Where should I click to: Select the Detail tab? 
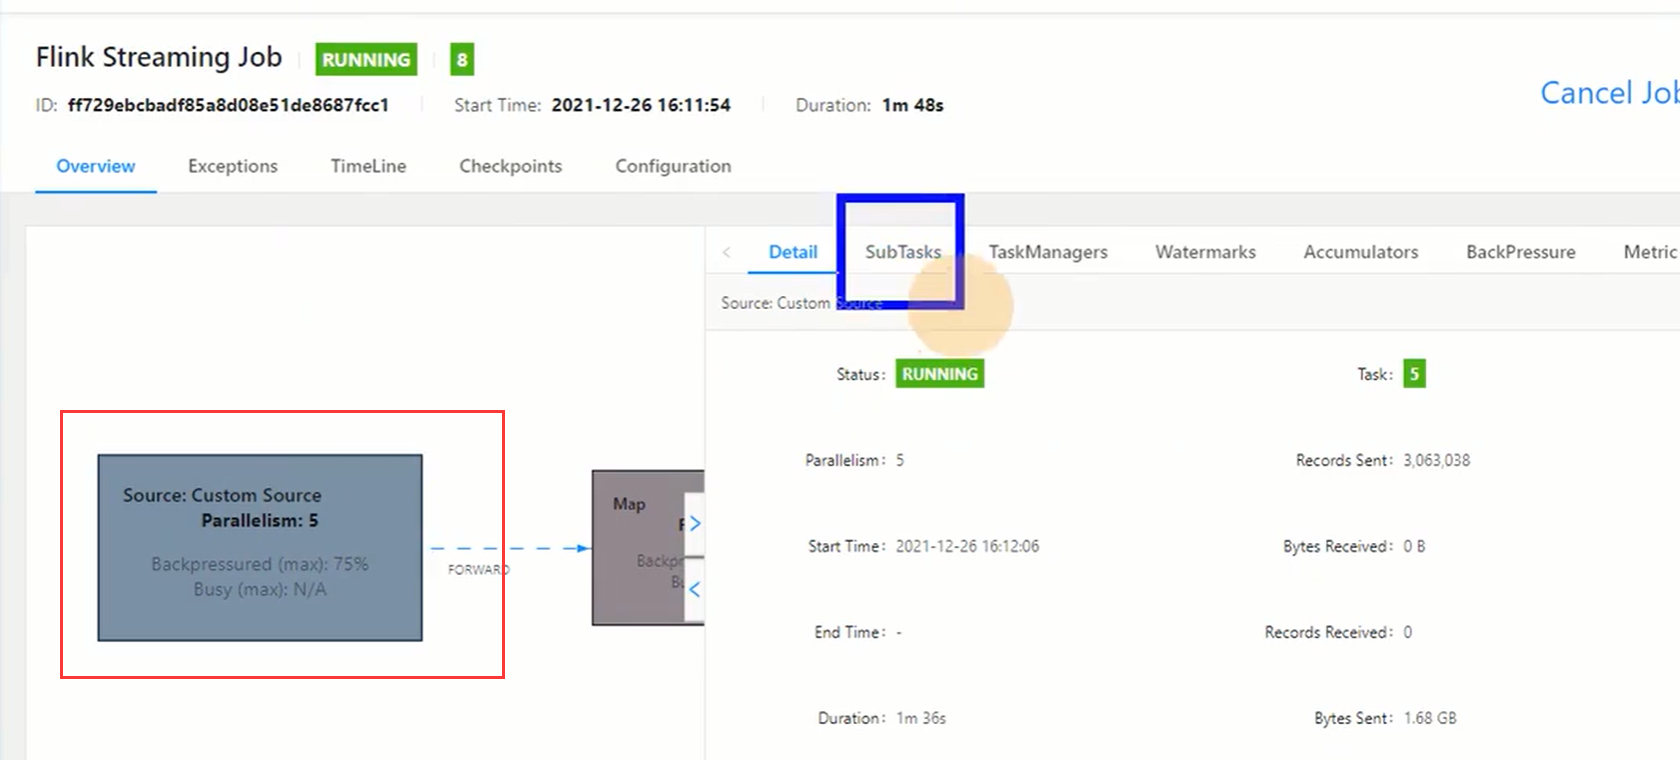click(793, 252)
